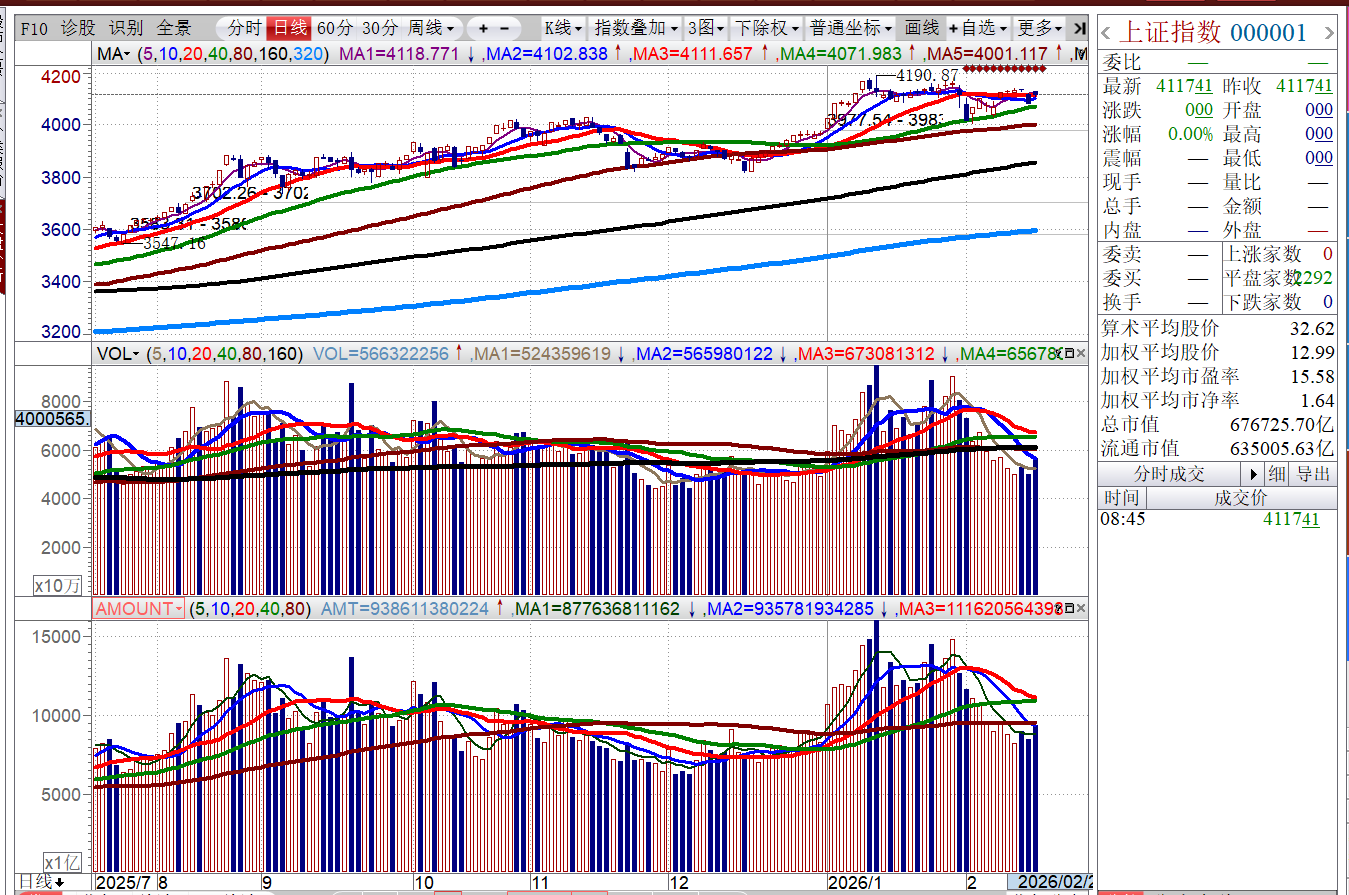Expand the AMOUNT indicator selector

click(x=139, y=608)
